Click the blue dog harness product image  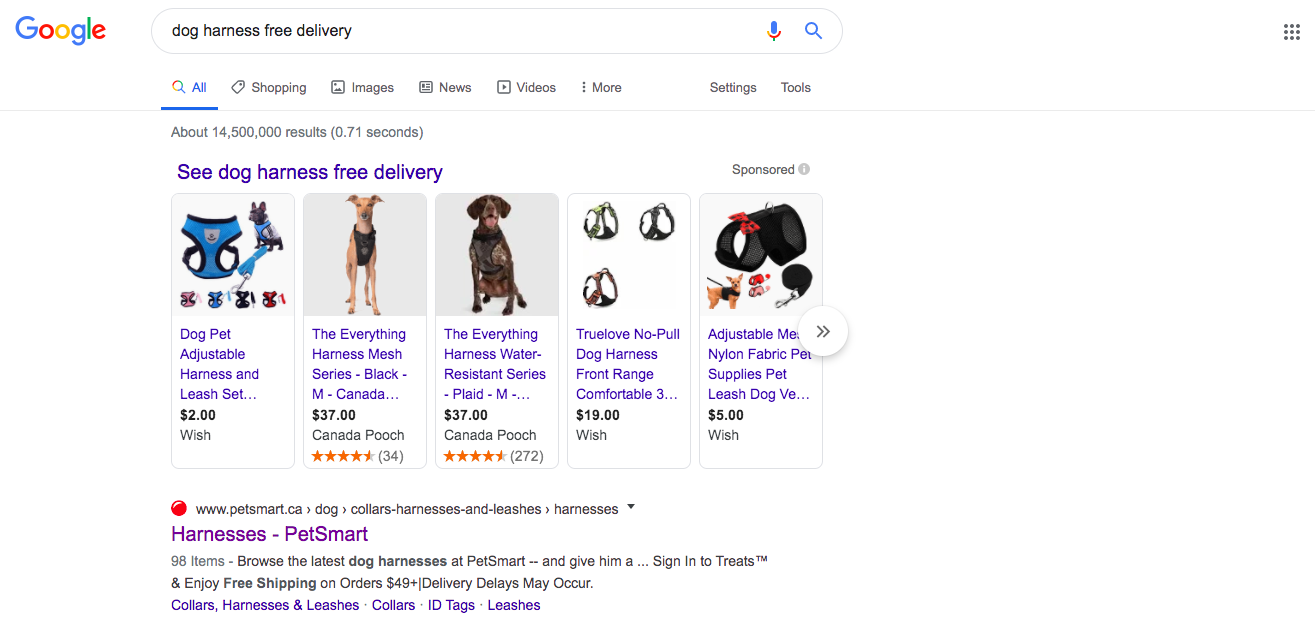click(233, 255)
